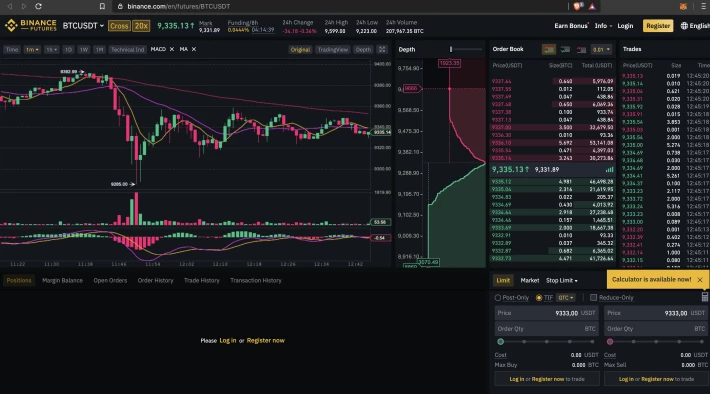Open the Technical Ind indicators menu
710x394 pixels.
[127, 49]
